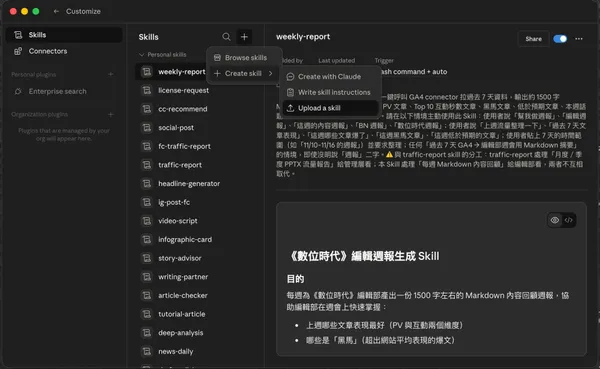
Task: Choose Upload a skill option
Action: tap(331, 108)
